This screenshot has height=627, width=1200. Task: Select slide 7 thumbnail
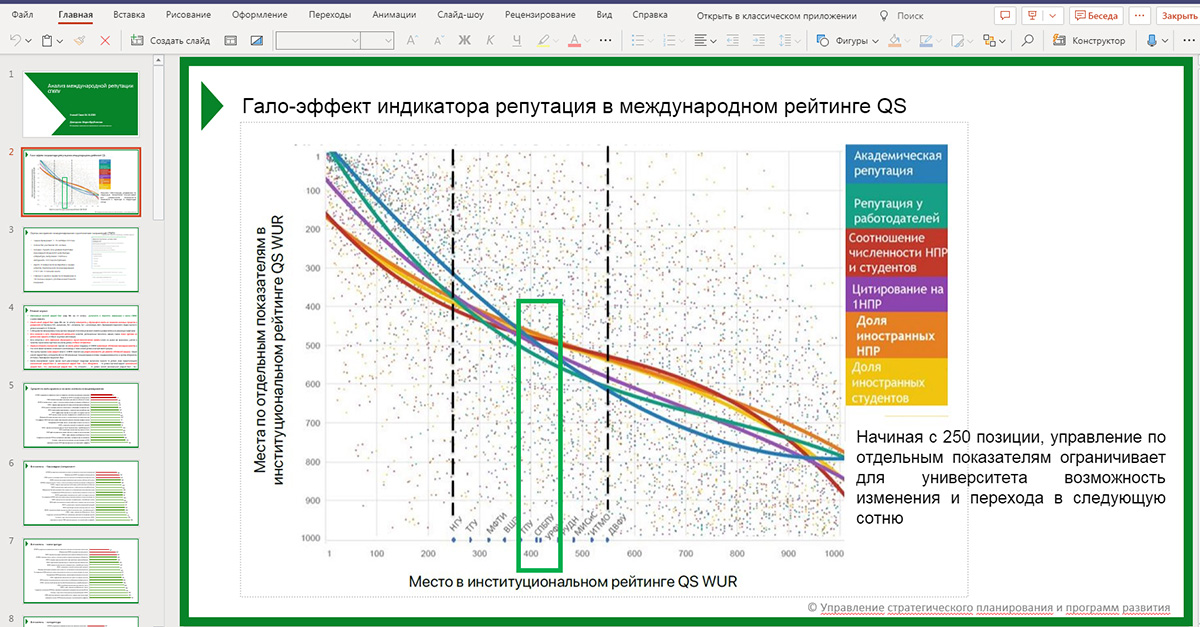[83, 569]
